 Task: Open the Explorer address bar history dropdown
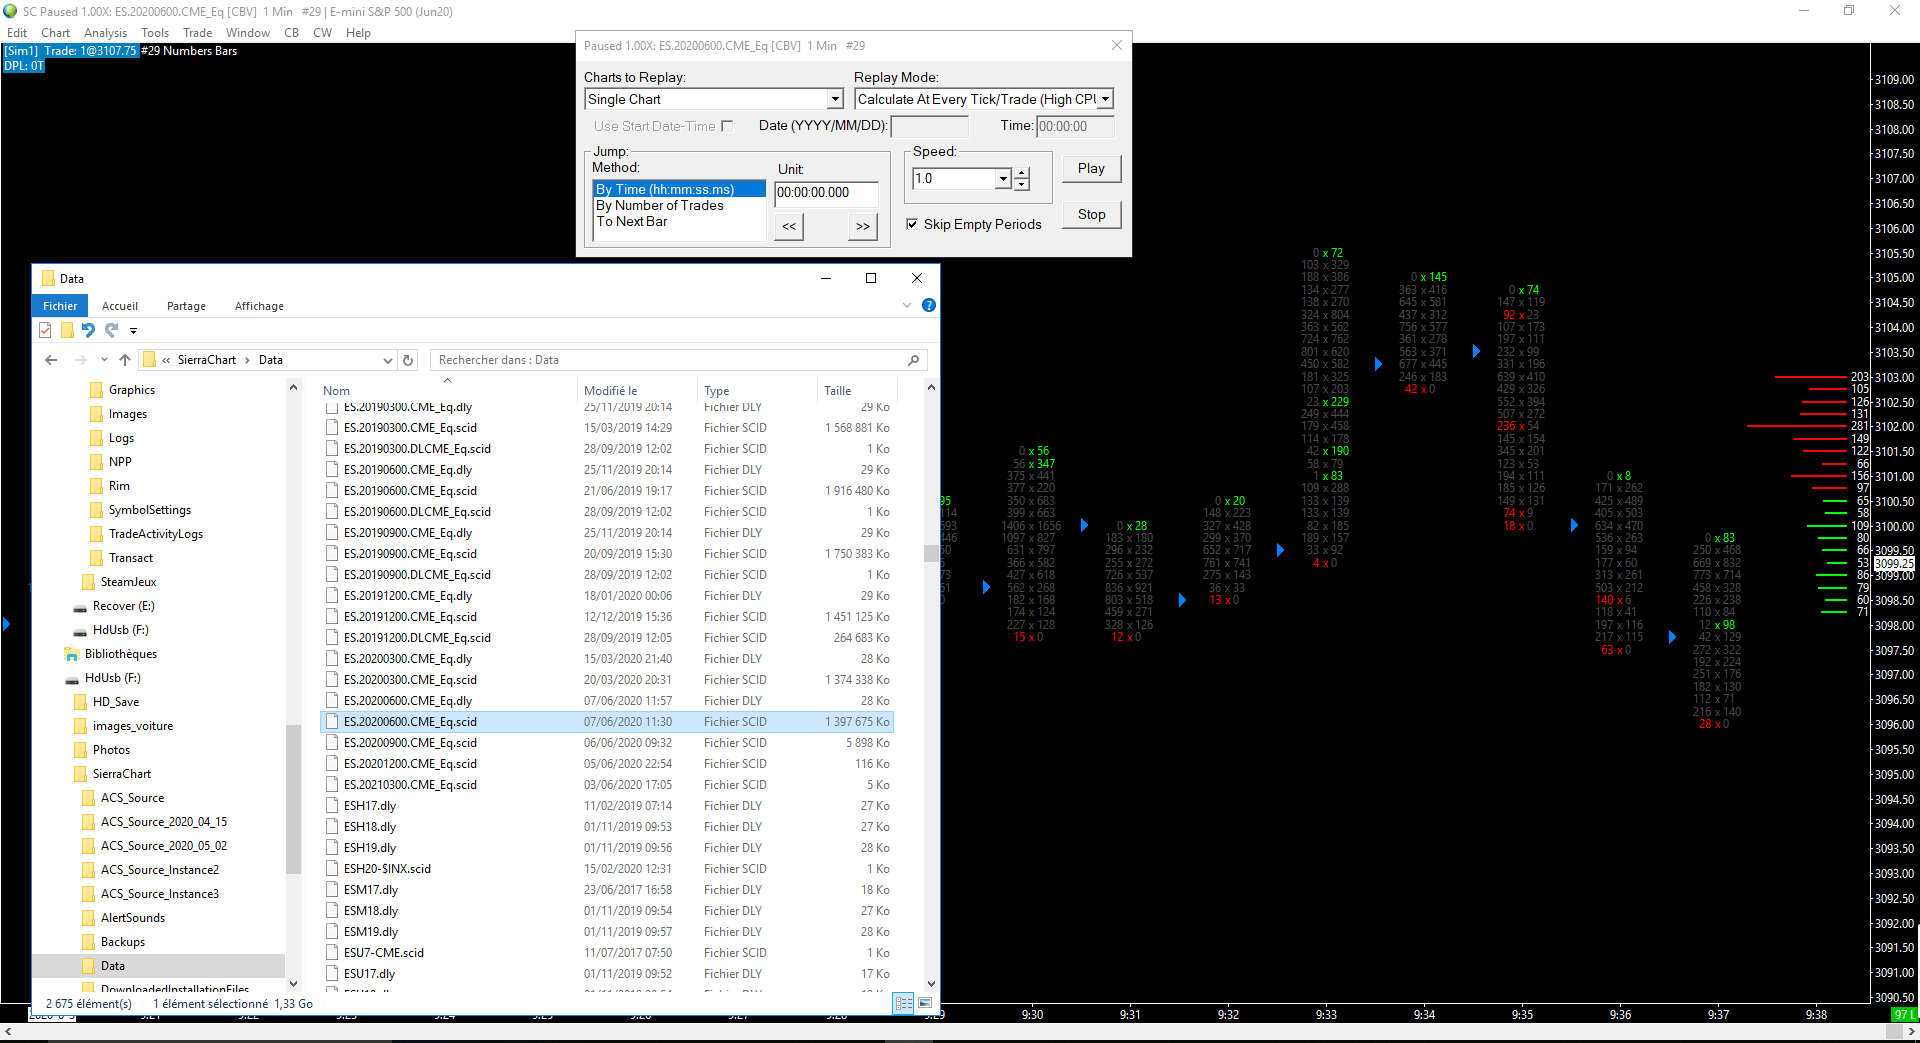tap(388, 360)
